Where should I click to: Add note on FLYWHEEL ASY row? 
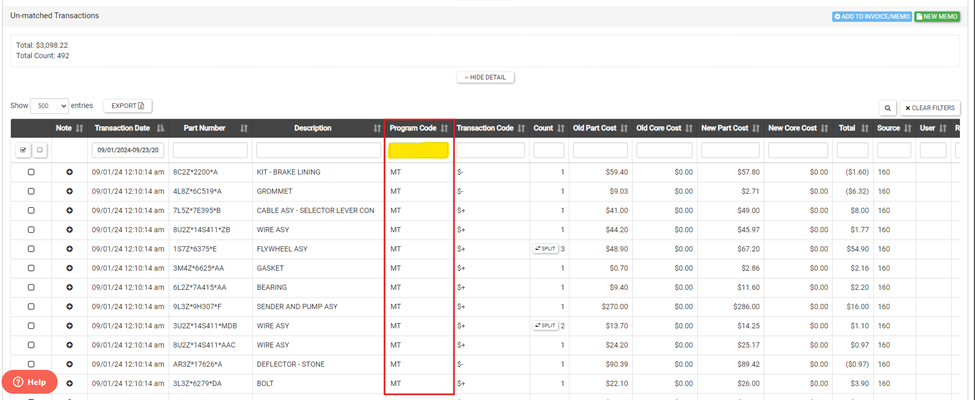point(70,249)
